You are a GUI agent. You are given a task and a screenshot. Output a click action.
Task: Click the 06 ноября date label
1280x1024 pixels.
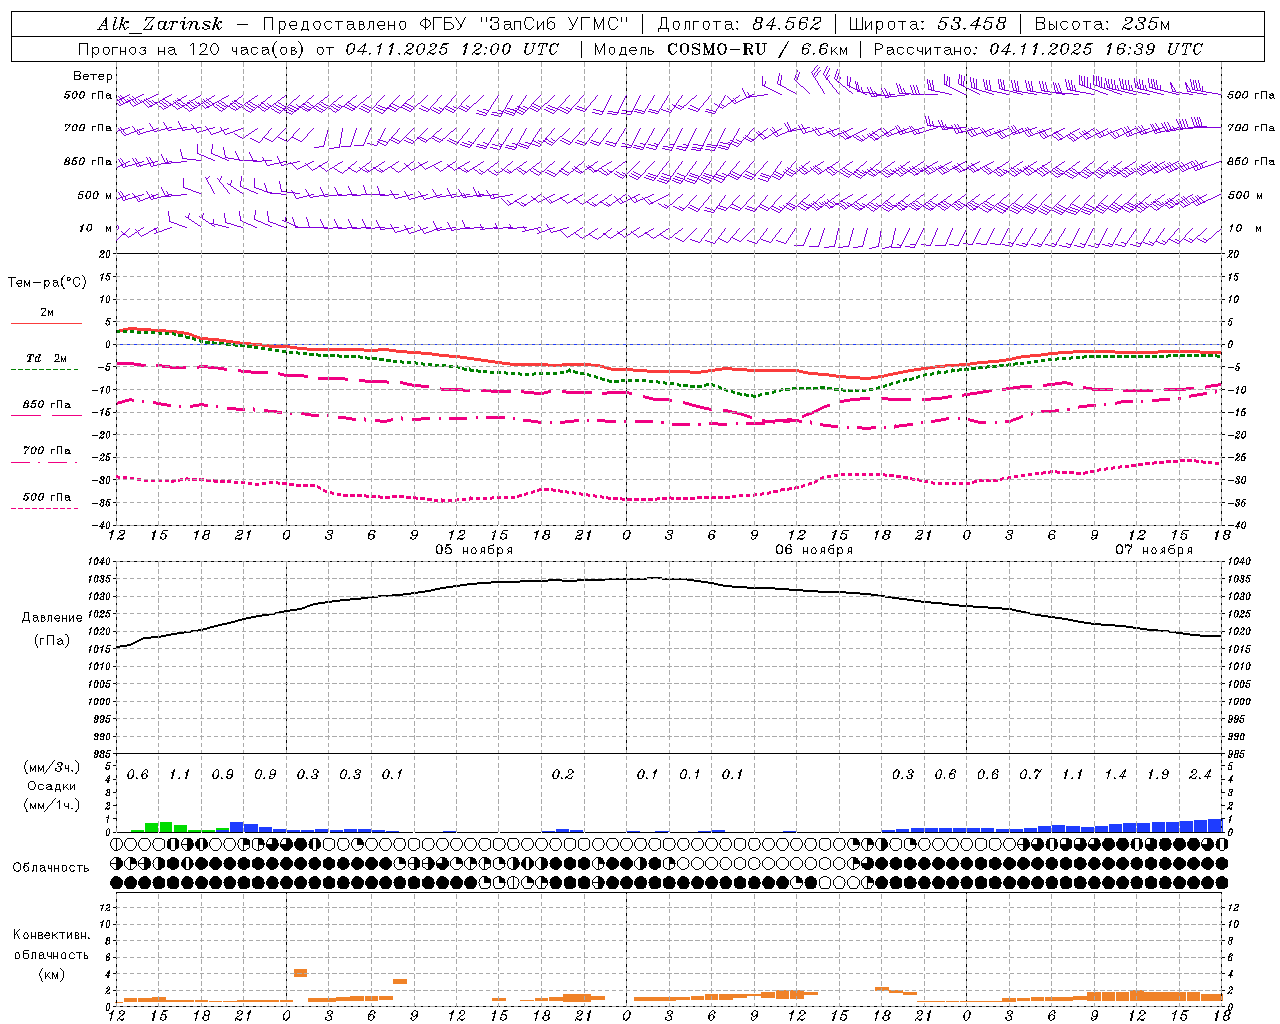tap(814, 550)
